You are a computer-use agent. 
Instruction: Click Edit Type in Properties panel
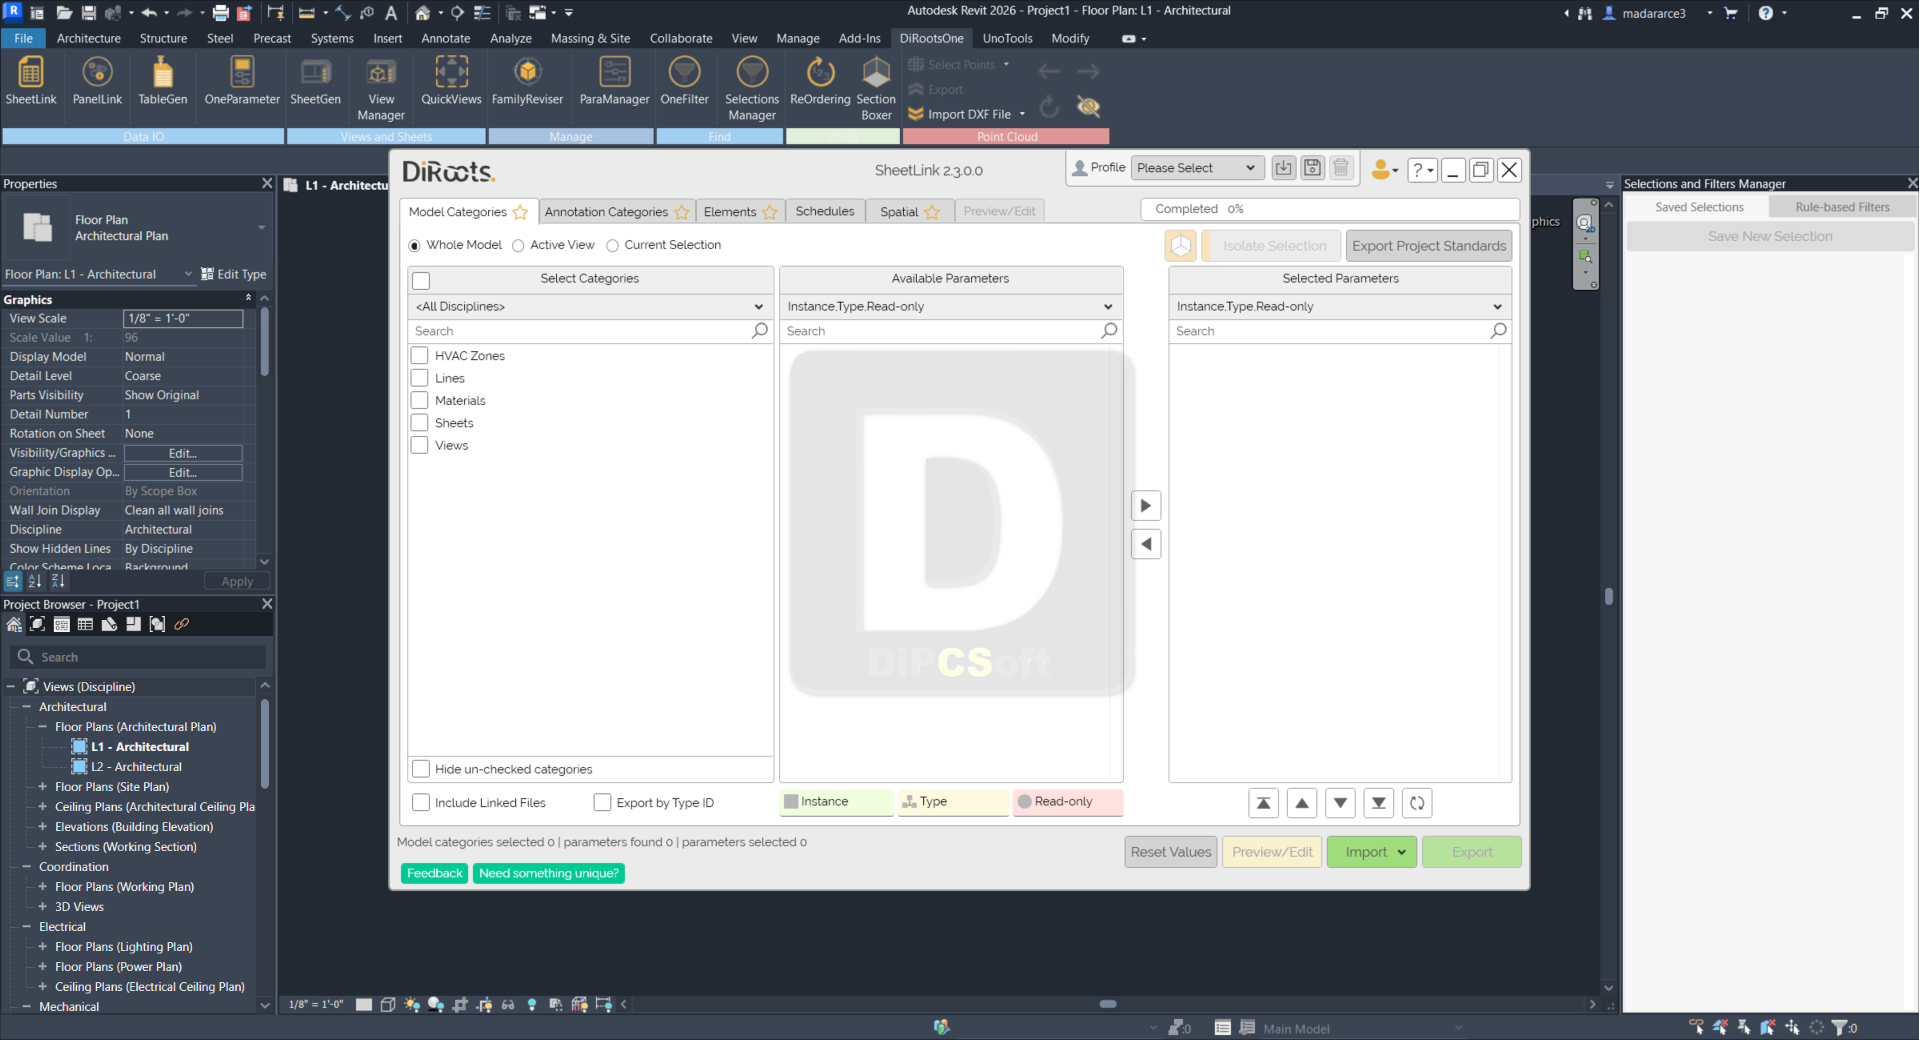tap(234, 274)
